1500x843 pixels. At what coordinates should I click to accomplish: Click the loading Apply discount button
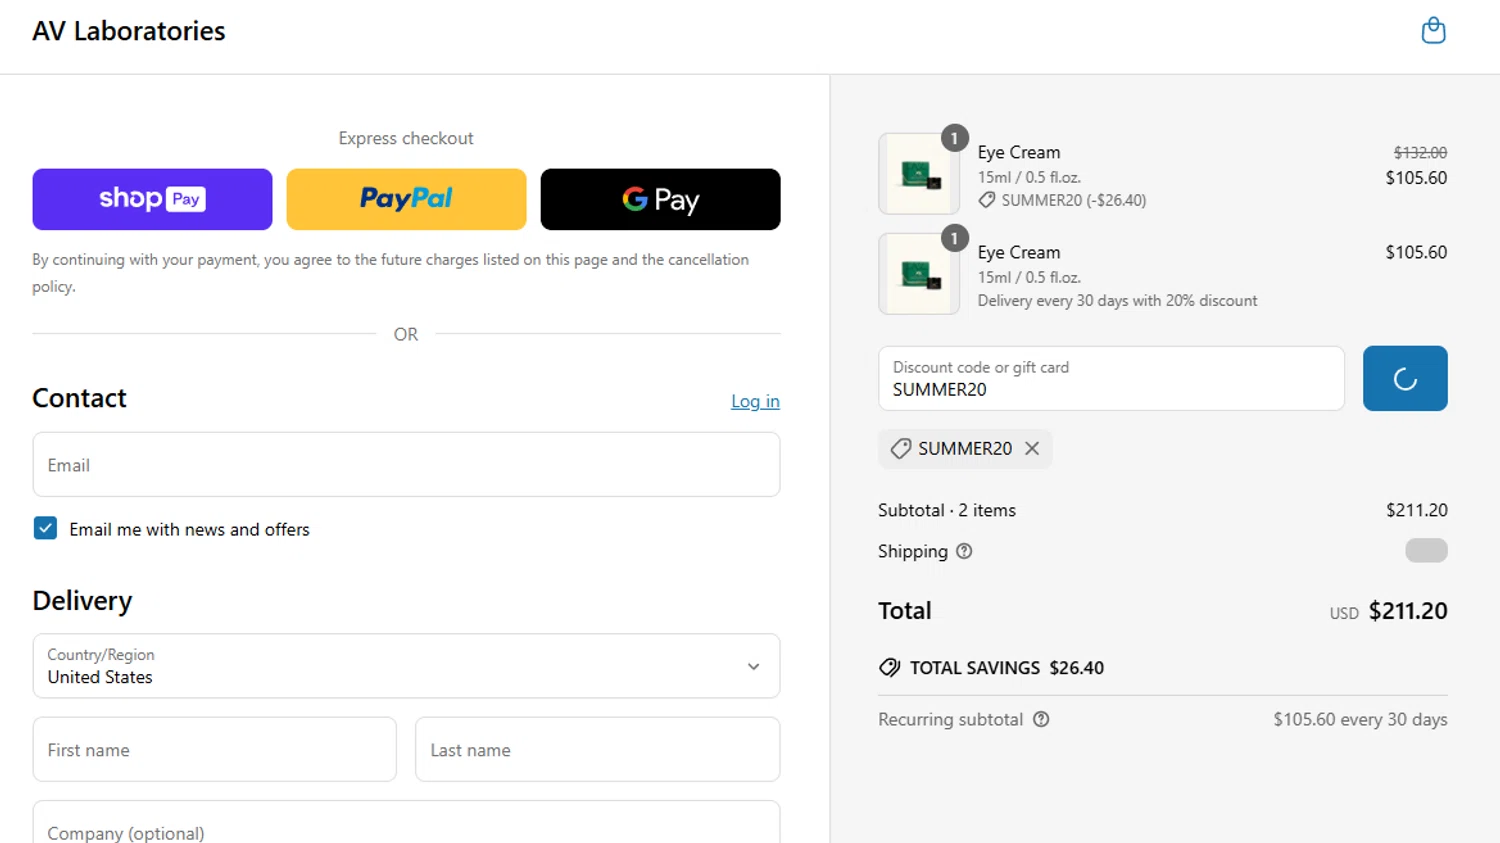1405,378
